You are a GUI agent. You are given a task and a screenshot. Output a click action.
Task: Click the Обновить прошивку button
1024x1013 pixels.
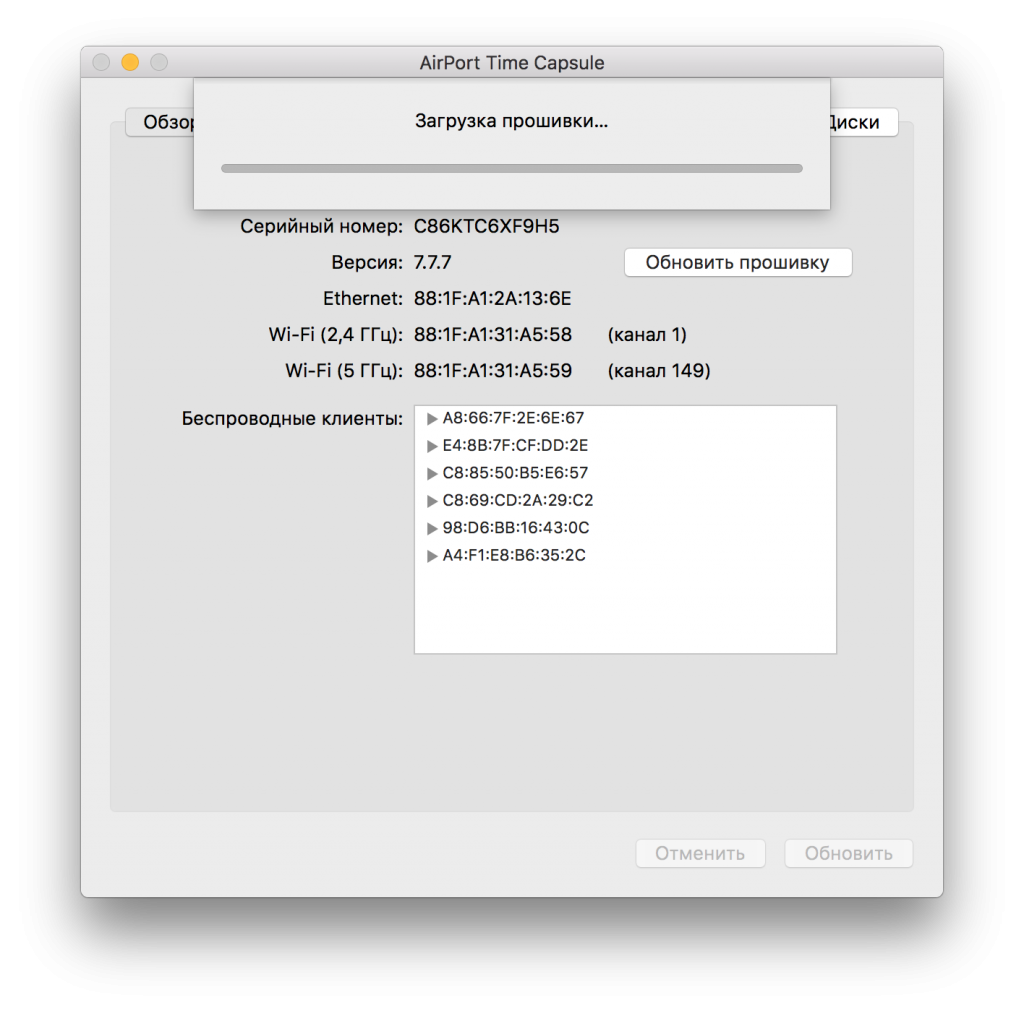coord(738,263)
